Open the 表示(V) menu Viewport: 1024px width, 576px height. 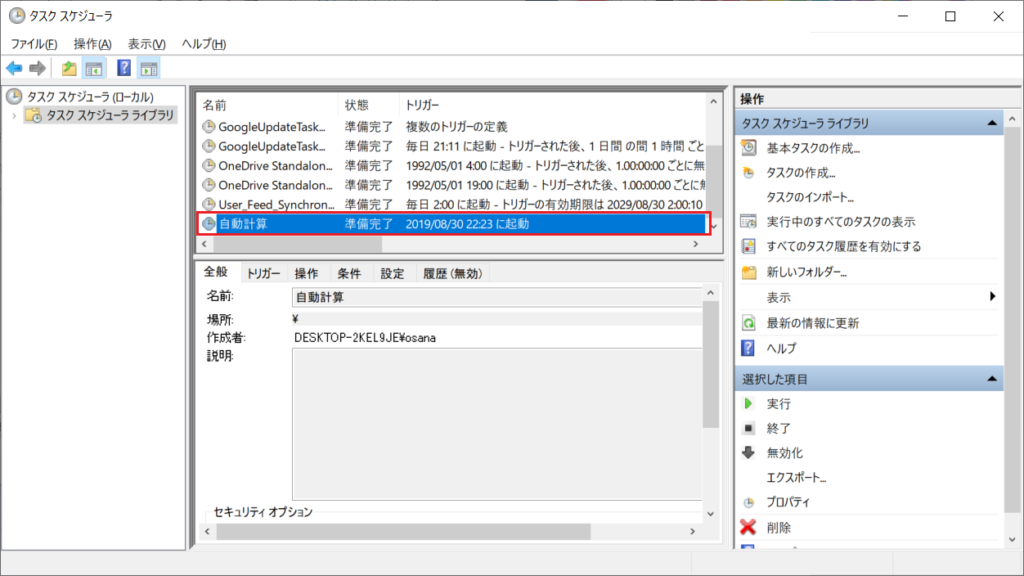coord(146,44)
